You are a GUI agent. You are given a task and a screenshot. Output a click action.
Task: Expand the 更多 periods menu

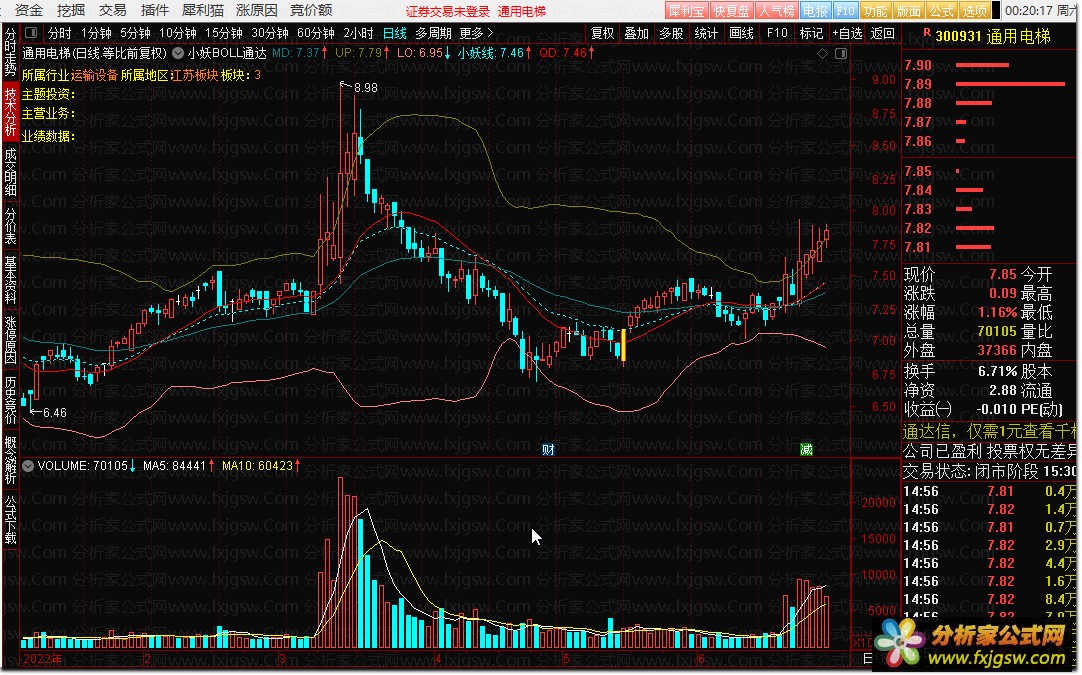[x=476, y=33]
